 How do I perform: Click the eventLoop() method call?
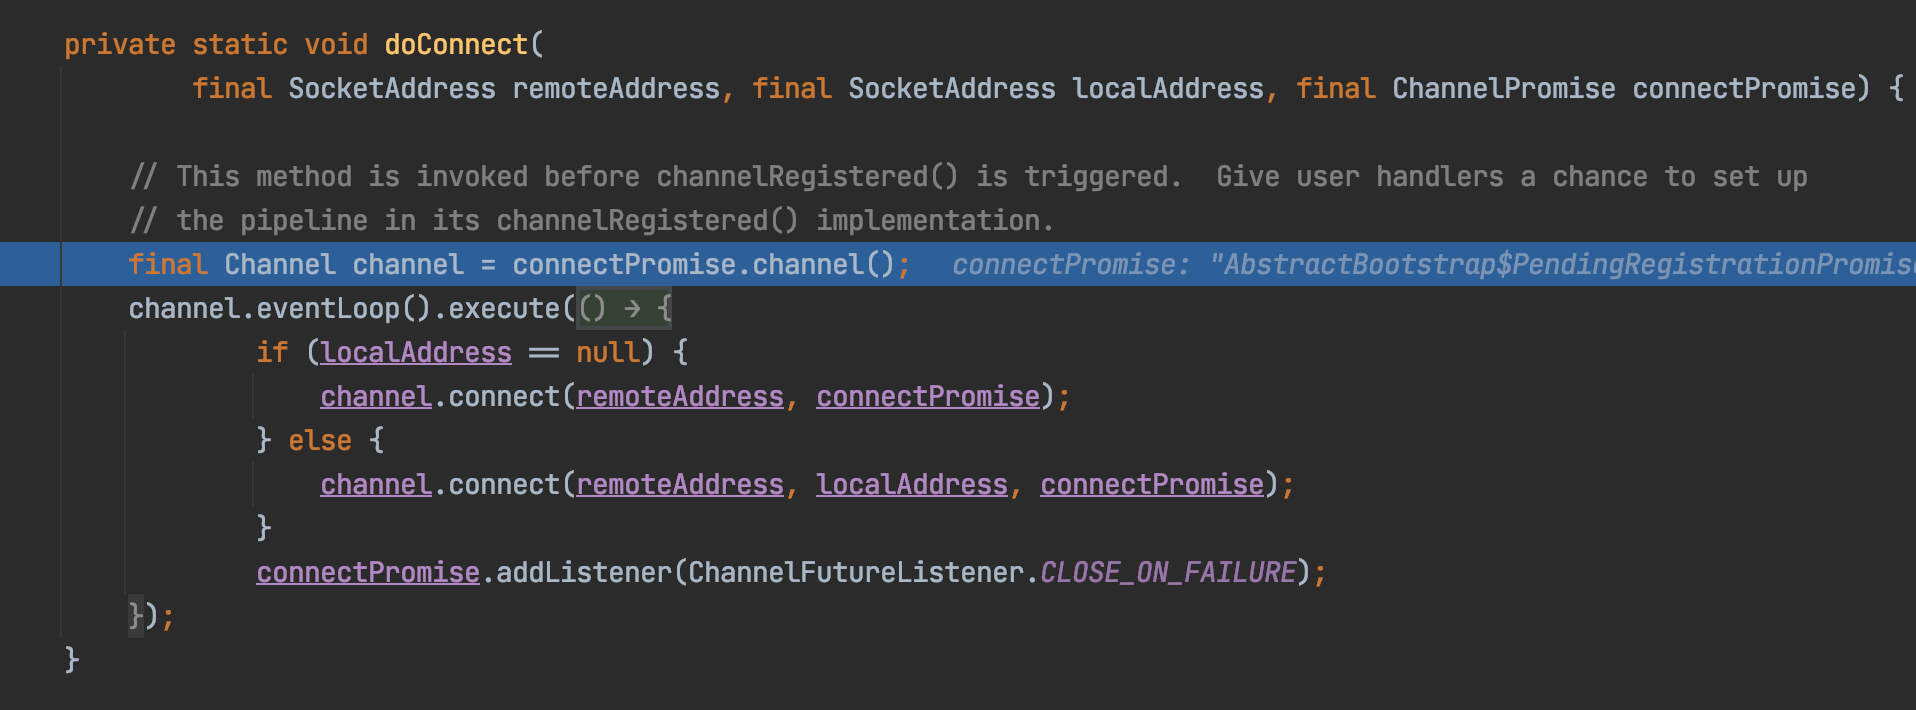pyautogui.click(x=344, y=309)
